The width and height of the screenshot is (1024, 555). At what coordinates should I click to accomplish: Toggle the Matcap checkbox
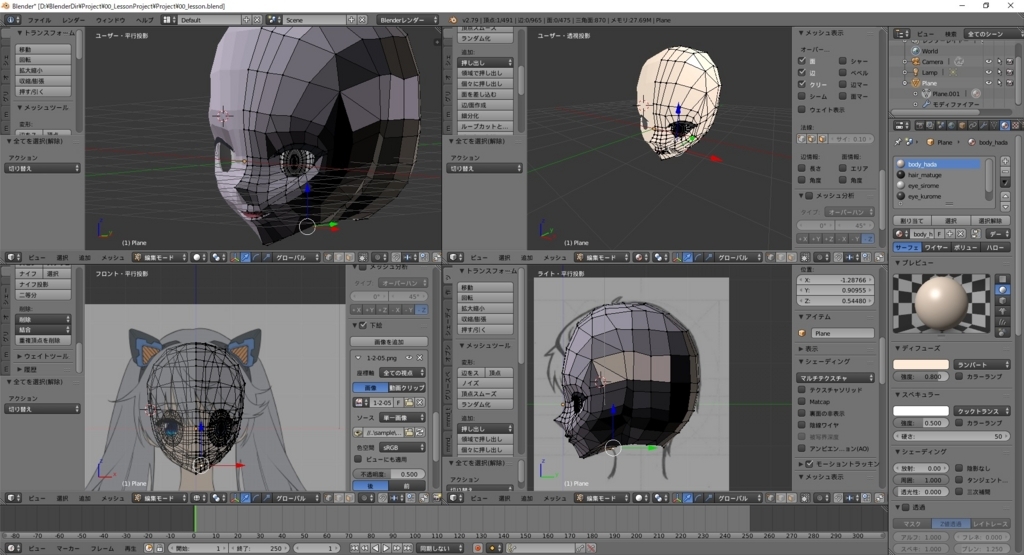[801, 401]
